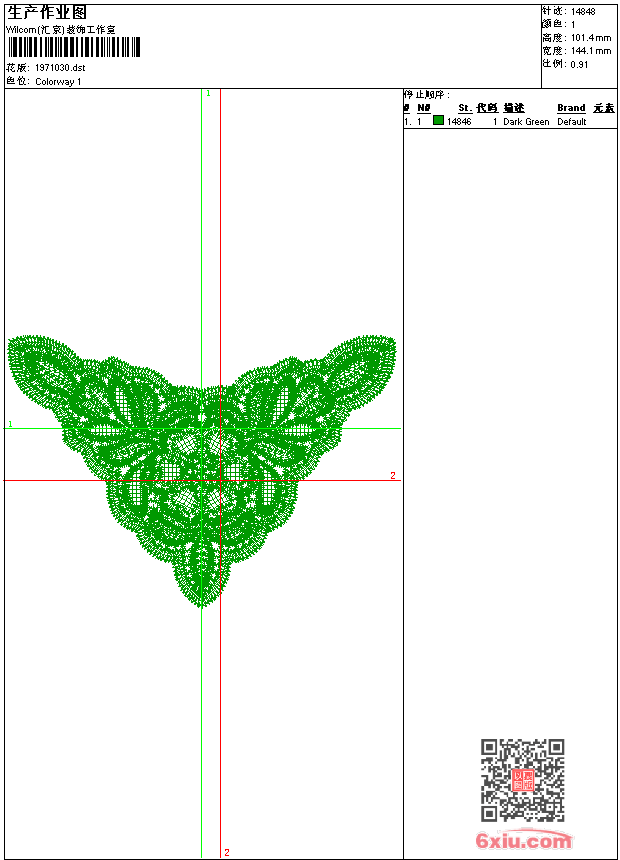Click the QR code in the right panel

(522, 780)
